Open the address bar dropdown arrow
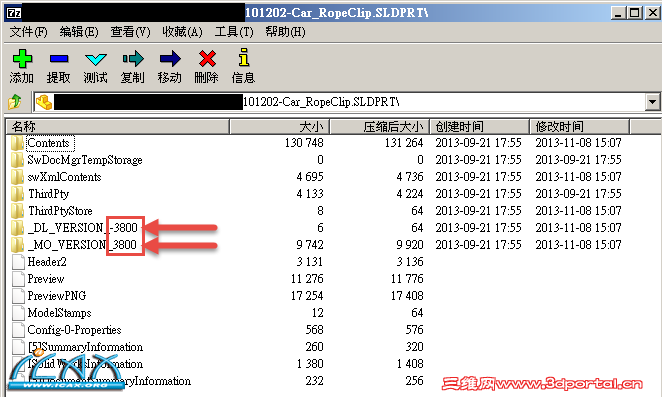This screenshot has width=662, height=397. tap(652, 102)
